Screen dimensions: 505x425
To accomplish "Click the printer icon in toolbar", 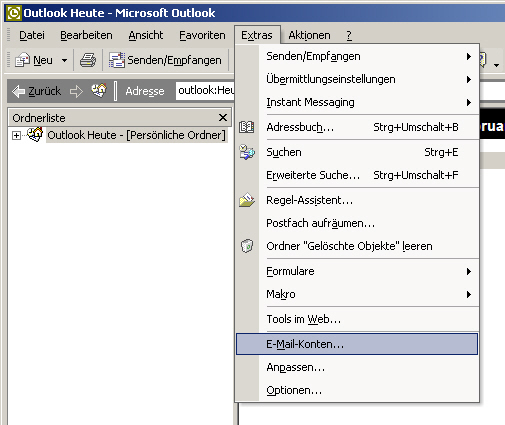I will (88, 60).
